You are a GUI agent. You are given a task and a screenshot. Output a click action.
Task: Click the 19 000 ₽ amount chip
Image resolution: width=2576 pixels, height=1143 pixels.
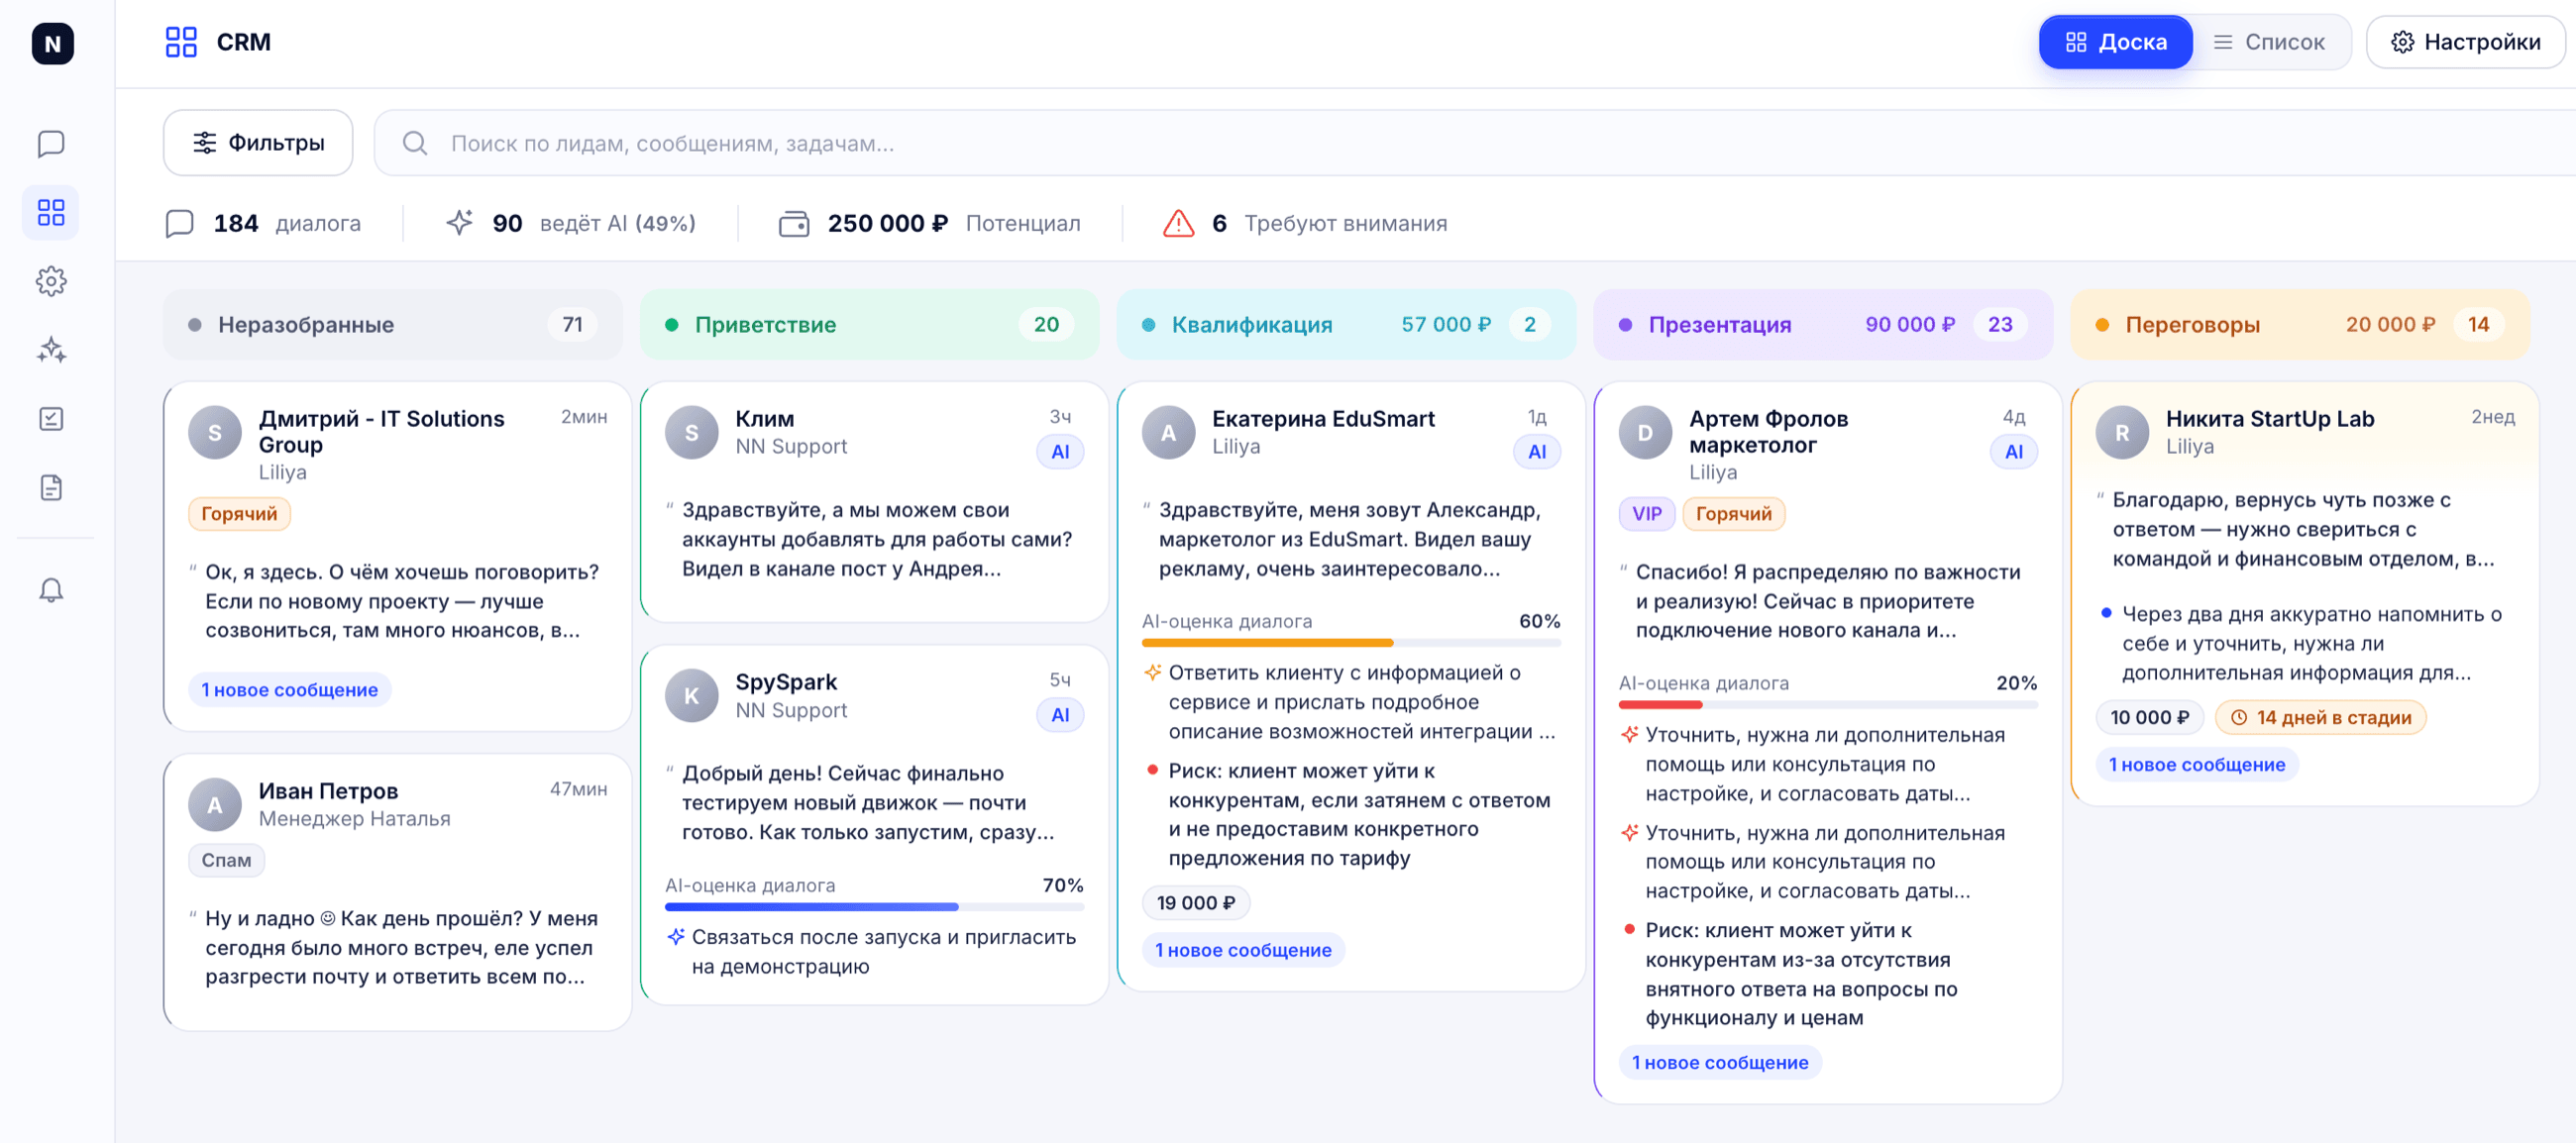point(1196,902)
